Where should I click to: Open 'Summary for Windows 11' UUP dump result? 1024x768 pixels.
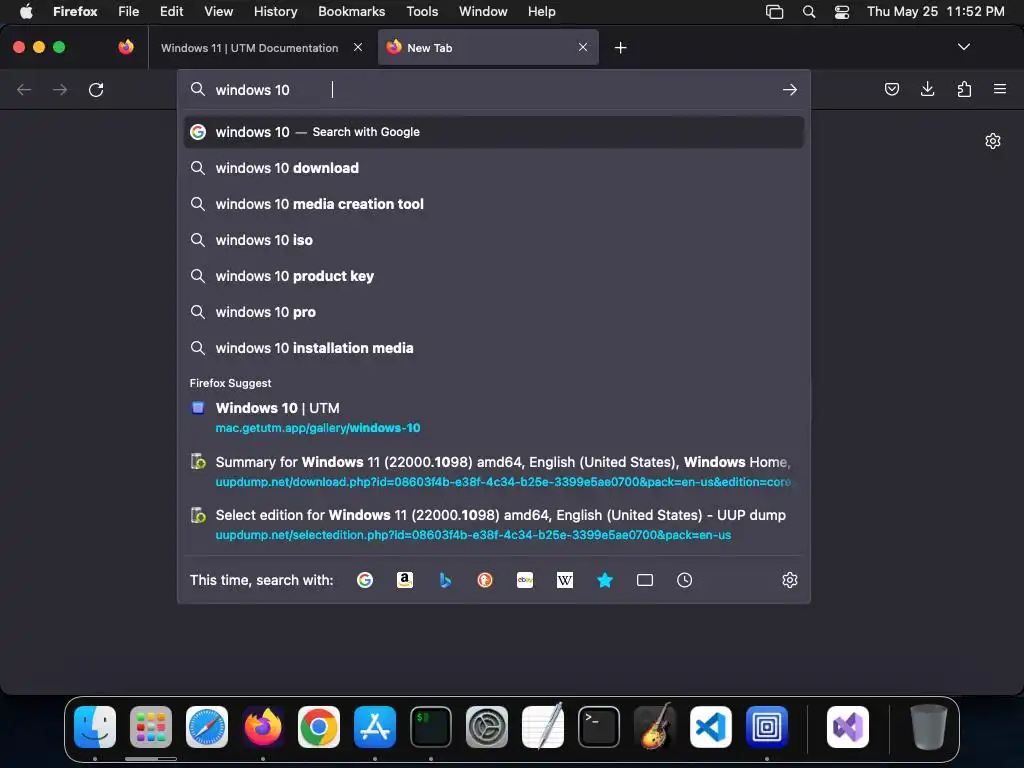click(493, 472)
